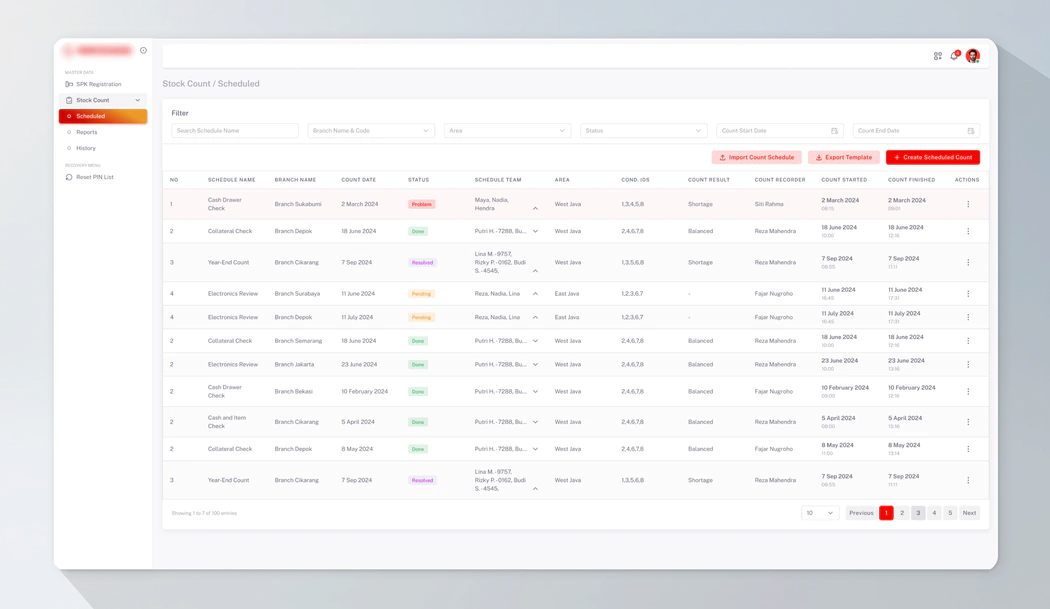Open the Area filter dropdown
Viewport: 1050px width, 609px height.
click(x=507, y=131)
